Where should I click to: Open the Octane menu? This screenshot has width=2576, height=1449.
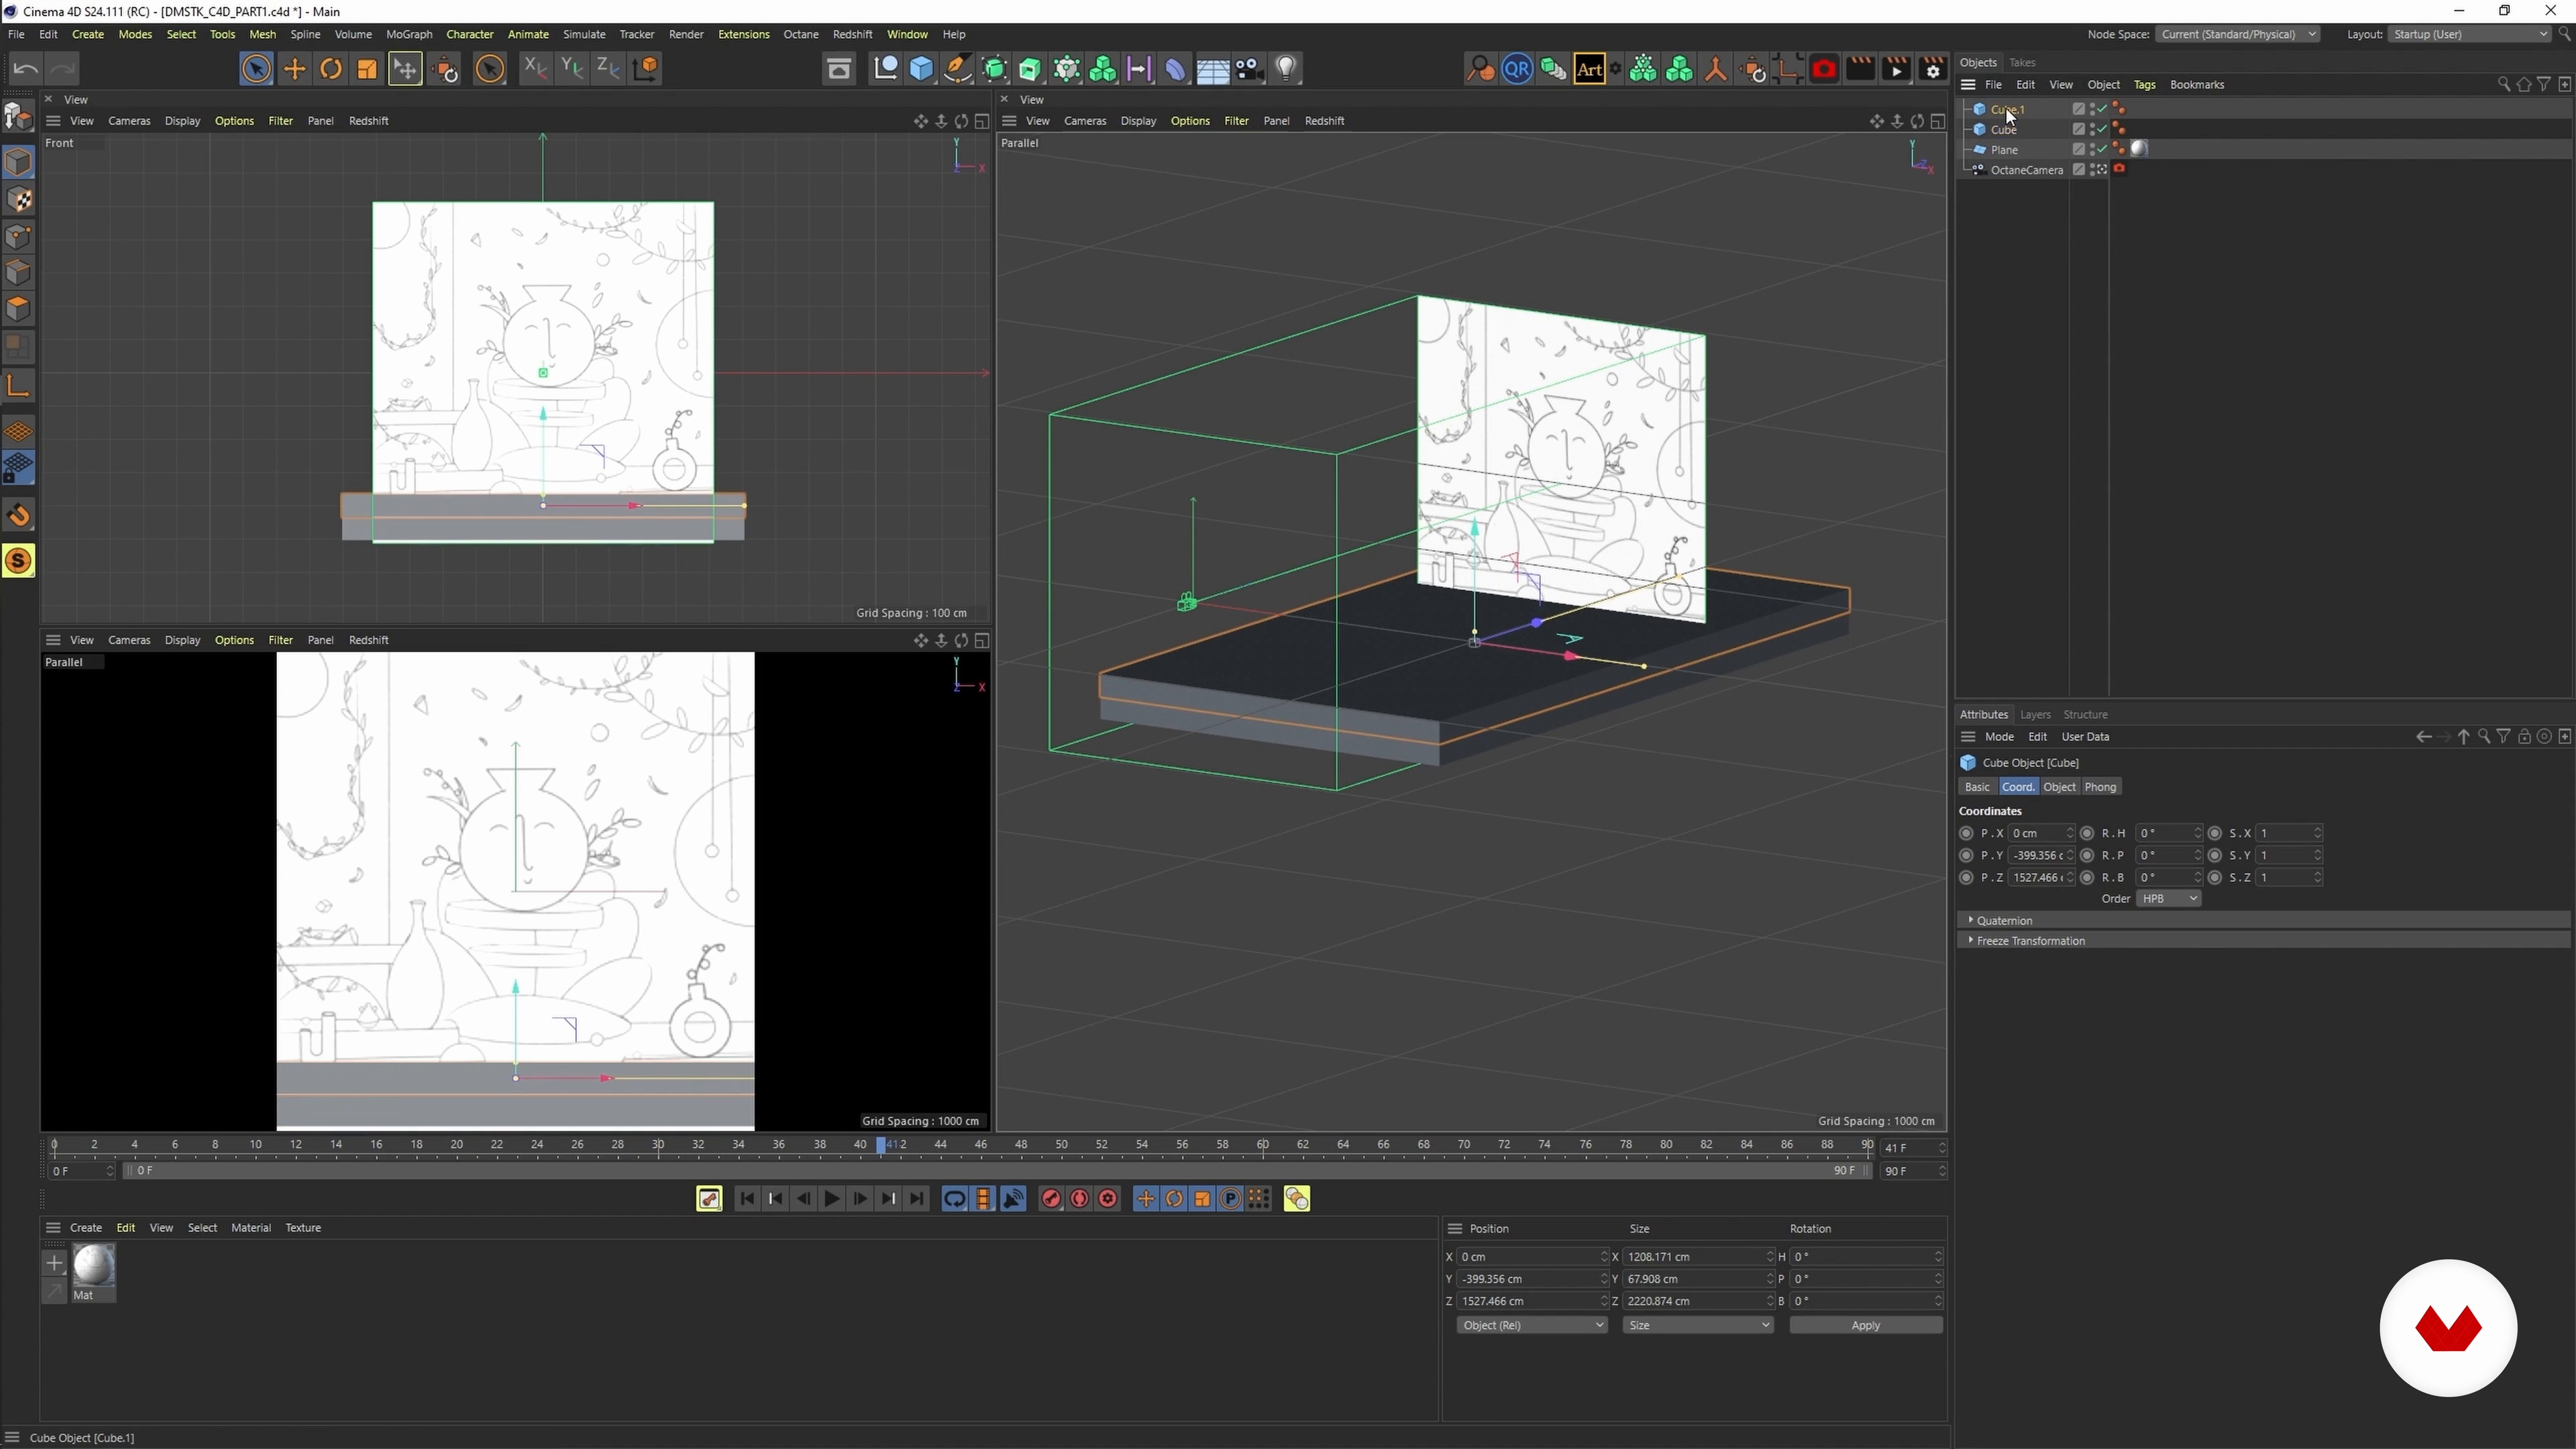tap(800, 35)
